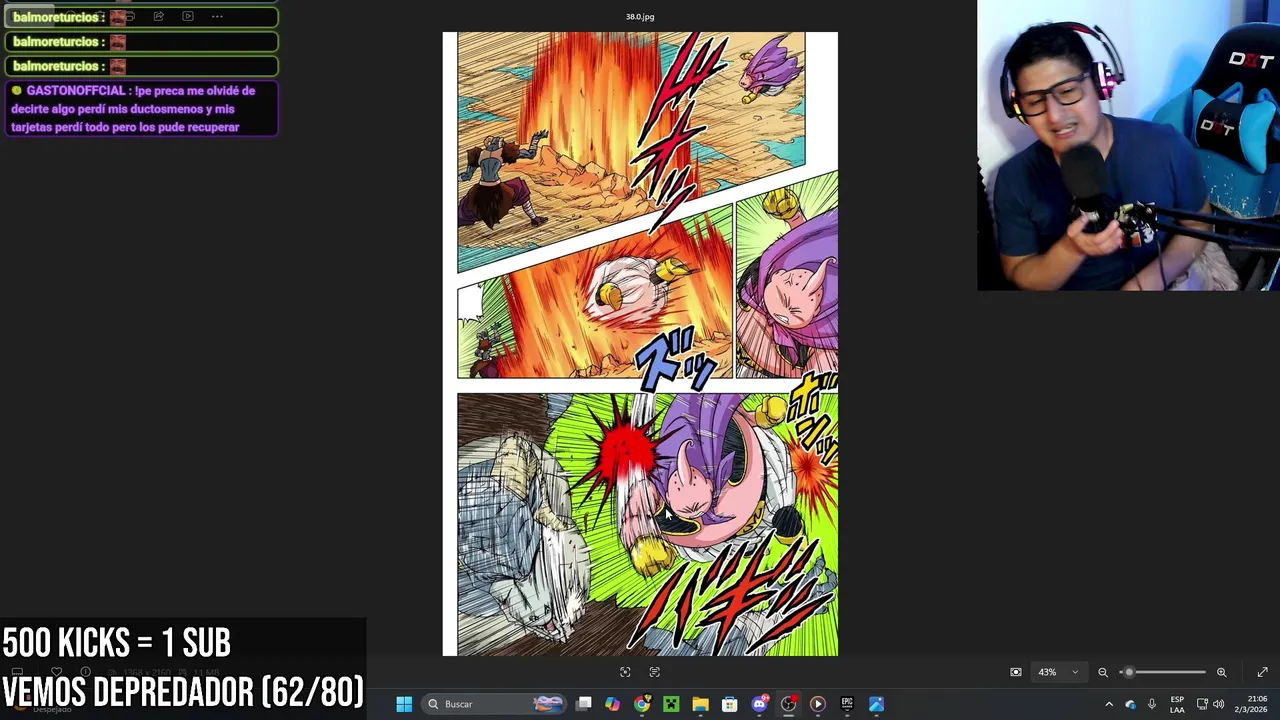1280x720 pixels.
Task: Open Minecraft from the taskbar
Action: click(x=671, y=704)
